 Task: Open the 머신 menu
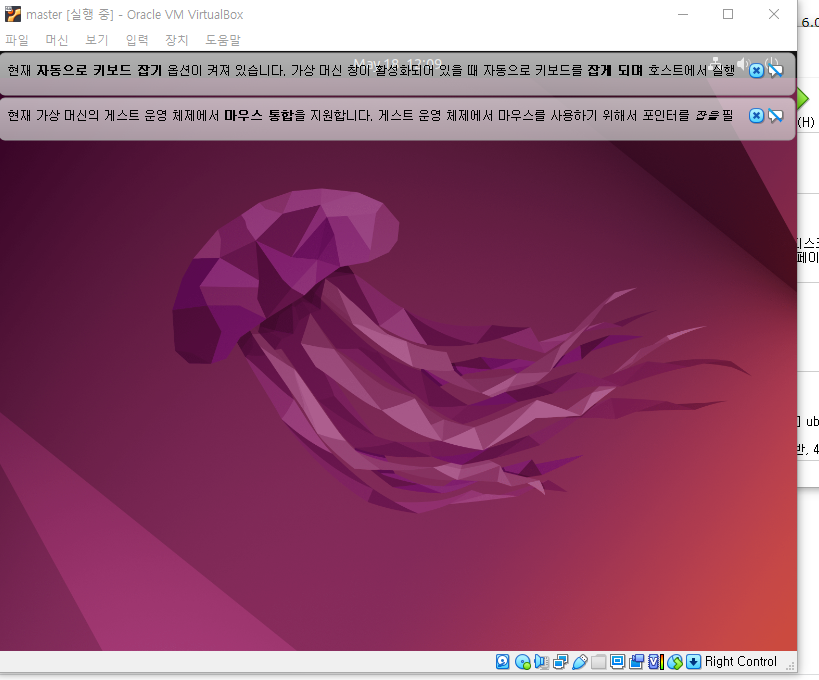[56, 40]
